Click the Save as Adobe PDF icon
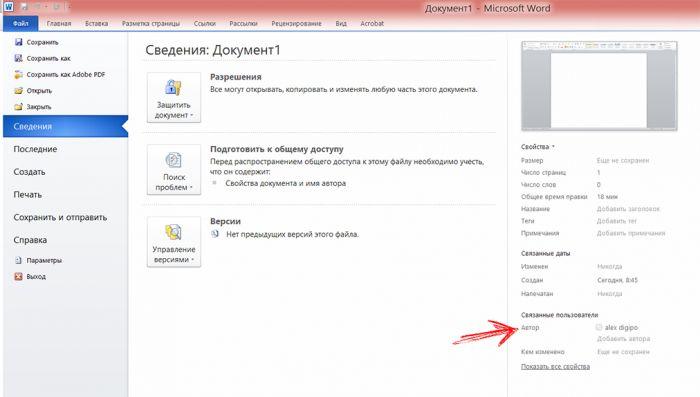Image resolution: width=700 pixels, height=397 pixels. pos(18,74)
